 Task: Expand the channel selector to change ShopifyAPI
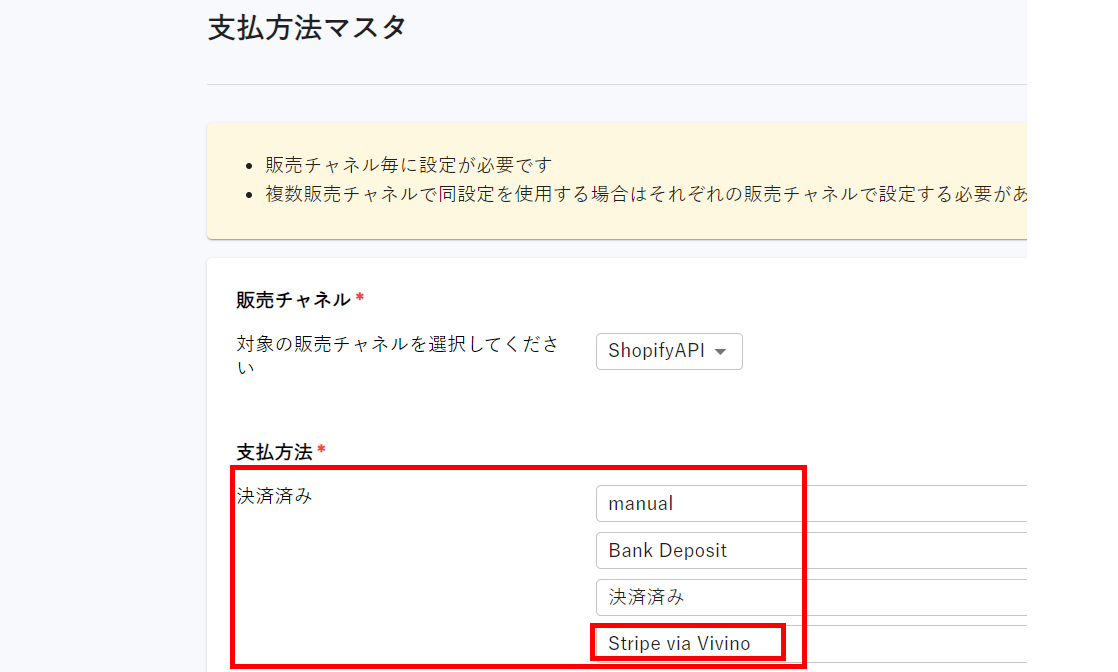pyautogui.click(x=668, y=351)
